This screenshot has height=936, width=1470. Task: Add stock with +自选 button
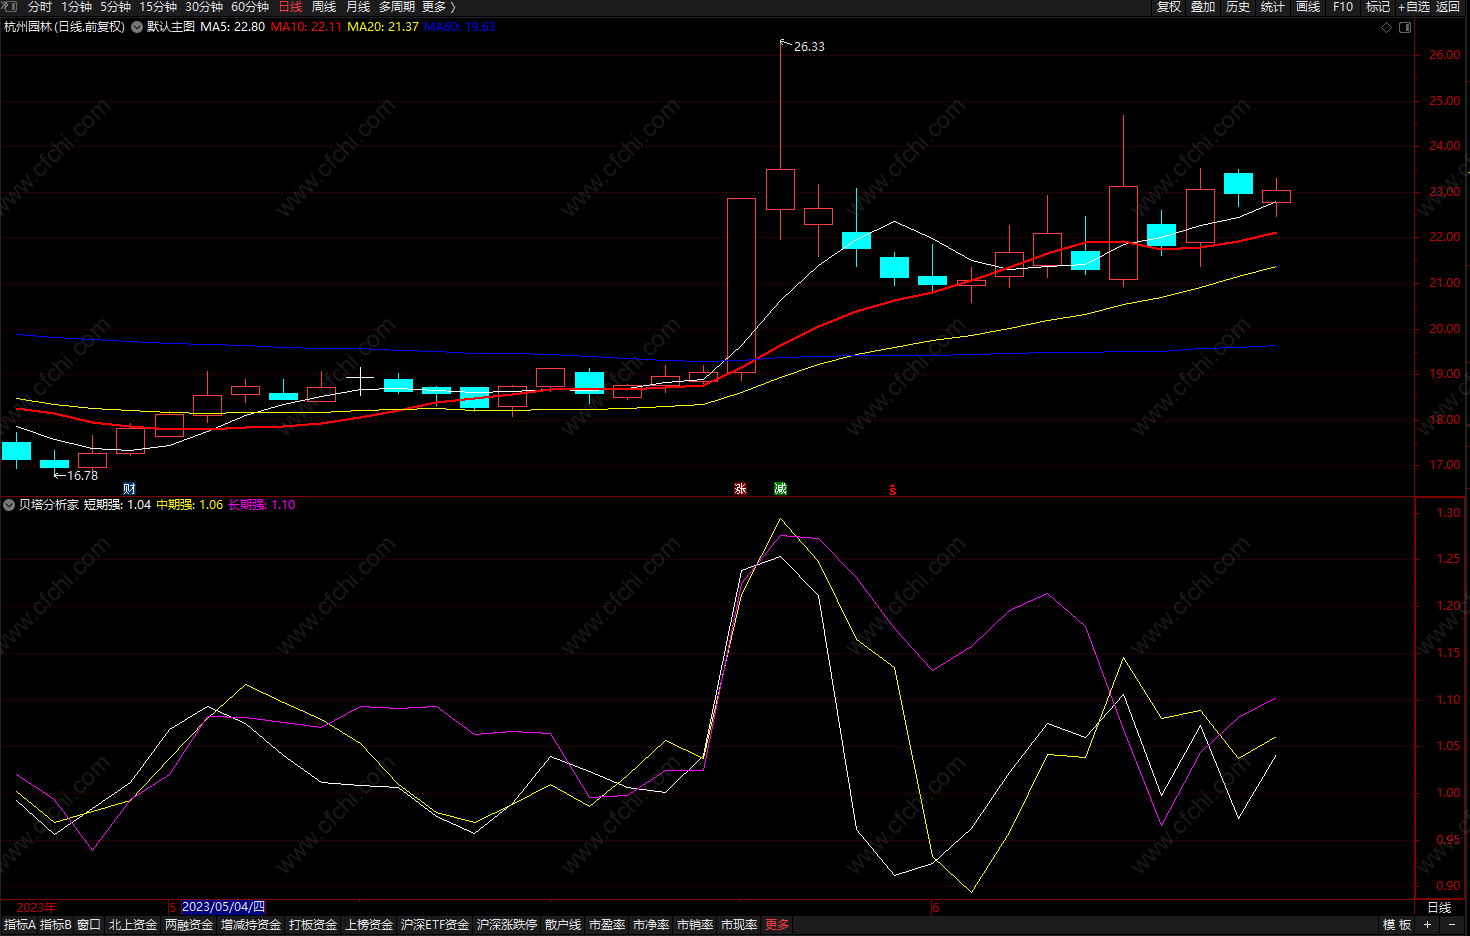[1414, 7]
